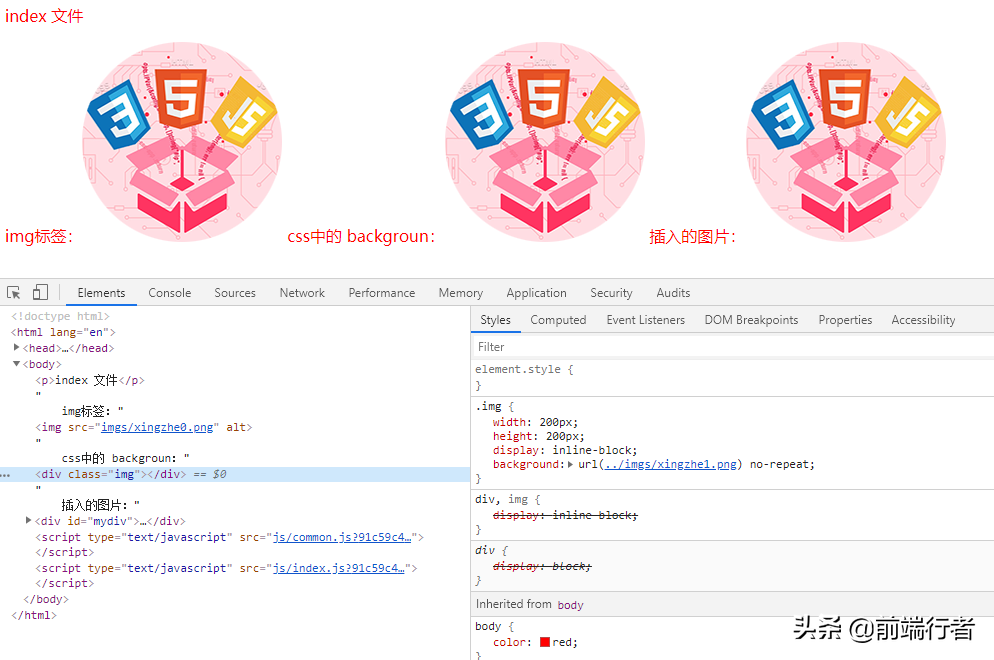
Task: Select the div class="img" DOM node
Action: point(235,474)
